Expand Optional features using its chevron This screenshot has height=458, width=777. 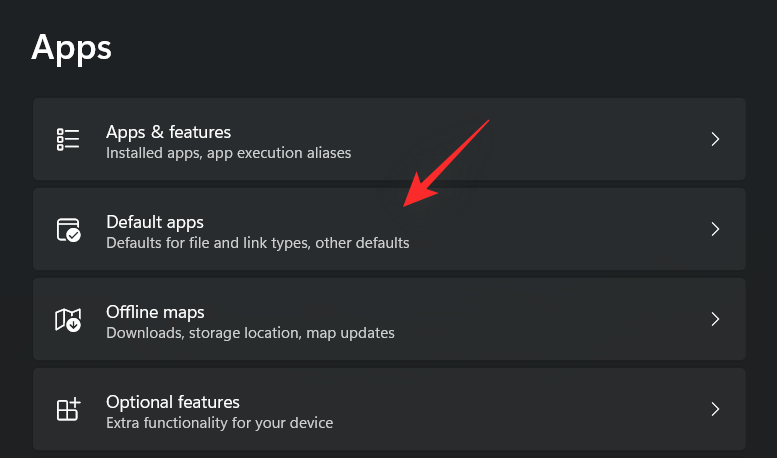click(x=715, y=409)
